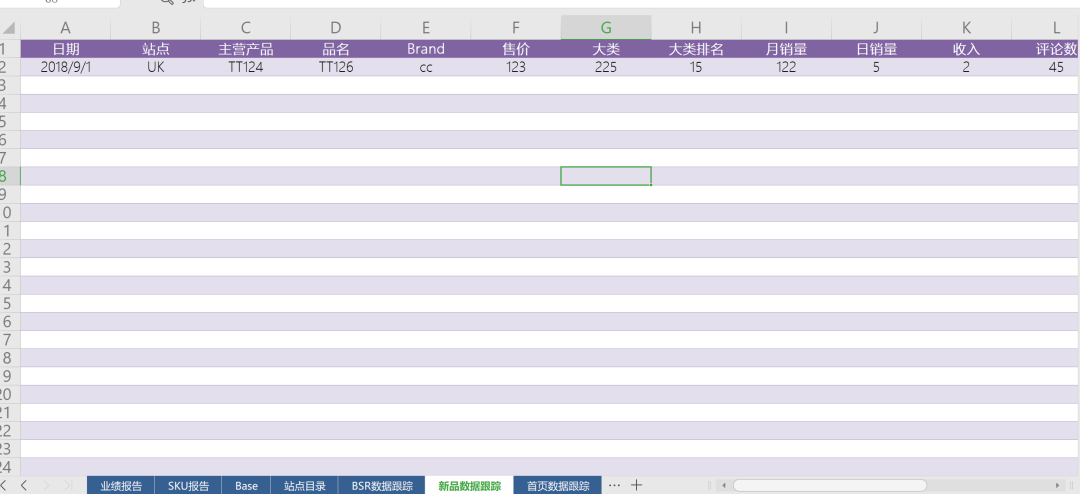Viewport: 1080px width, 494px height.
Task: Select column K header
Action: tap(966, 28)
